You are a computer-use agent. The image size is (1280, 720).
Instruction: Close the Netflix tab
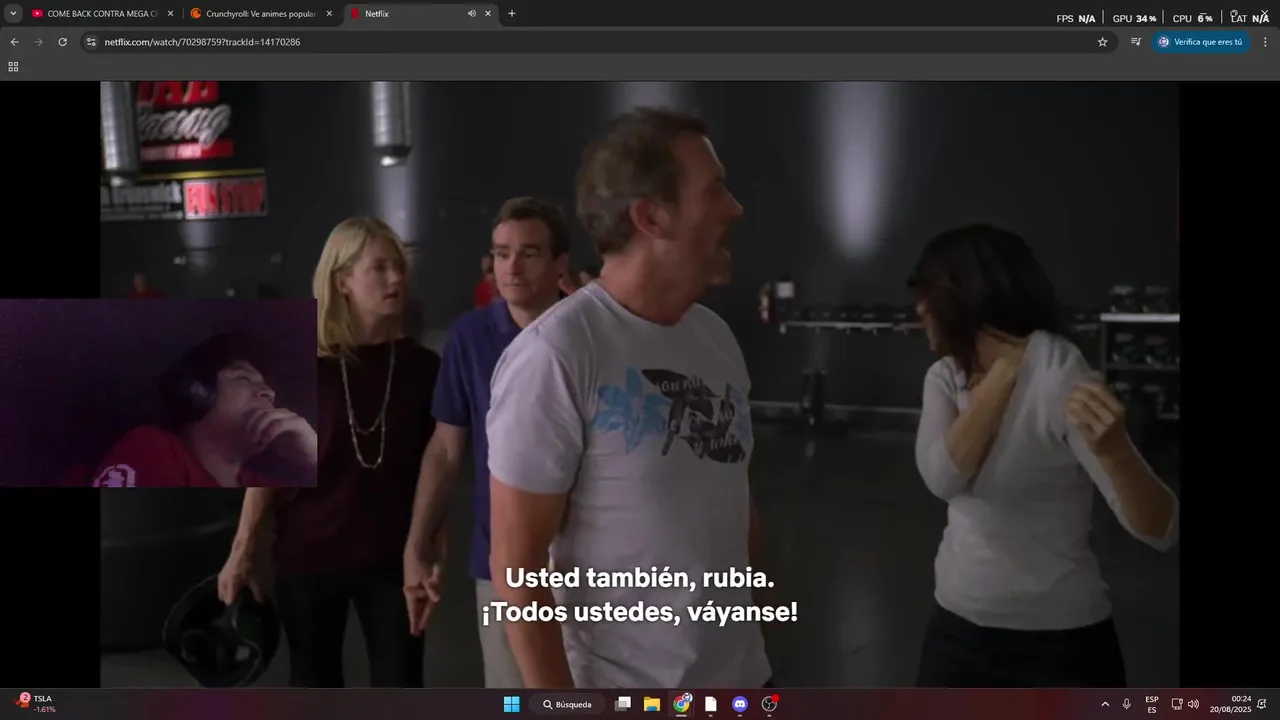tap(488, 14)
